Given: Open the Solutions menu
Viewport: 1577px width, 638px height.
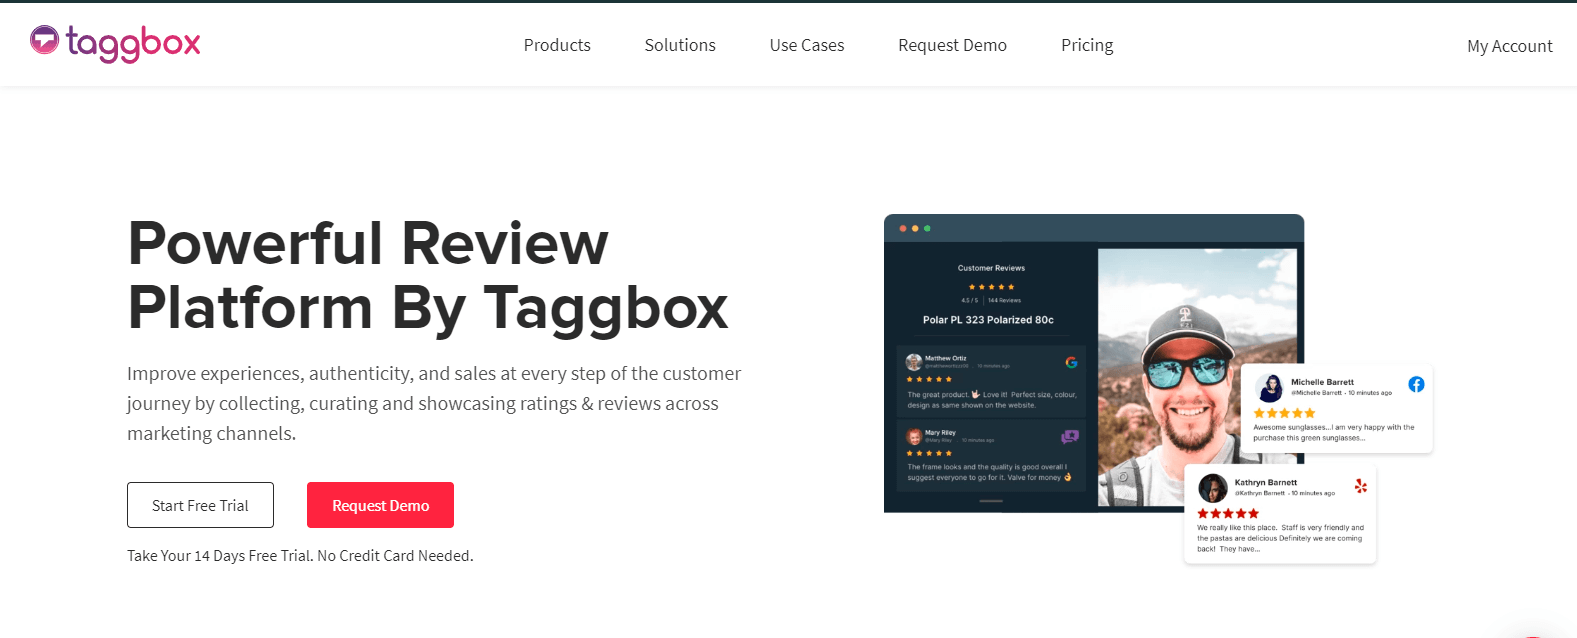Looking at the screenshot, I should click(x=680, y=45).
